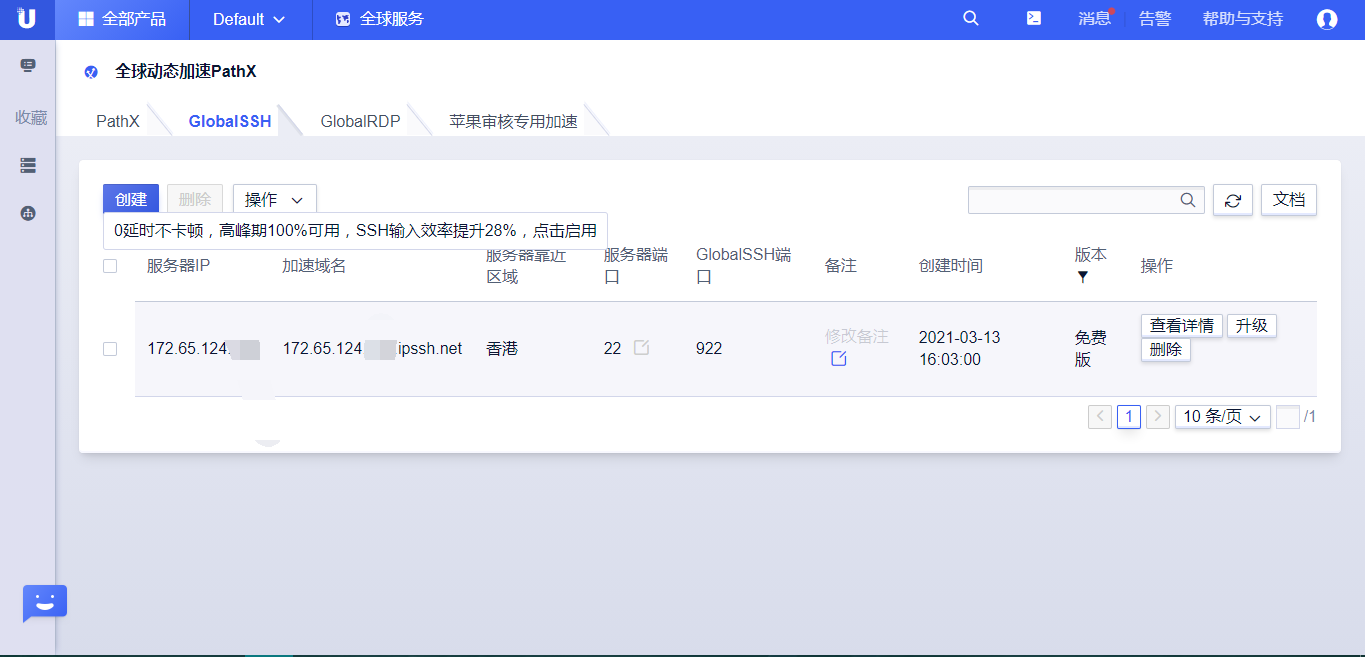This screenshot has height=657, width=1365.
Task: Open the CloudShell terminal icon
Action: 1034,19
